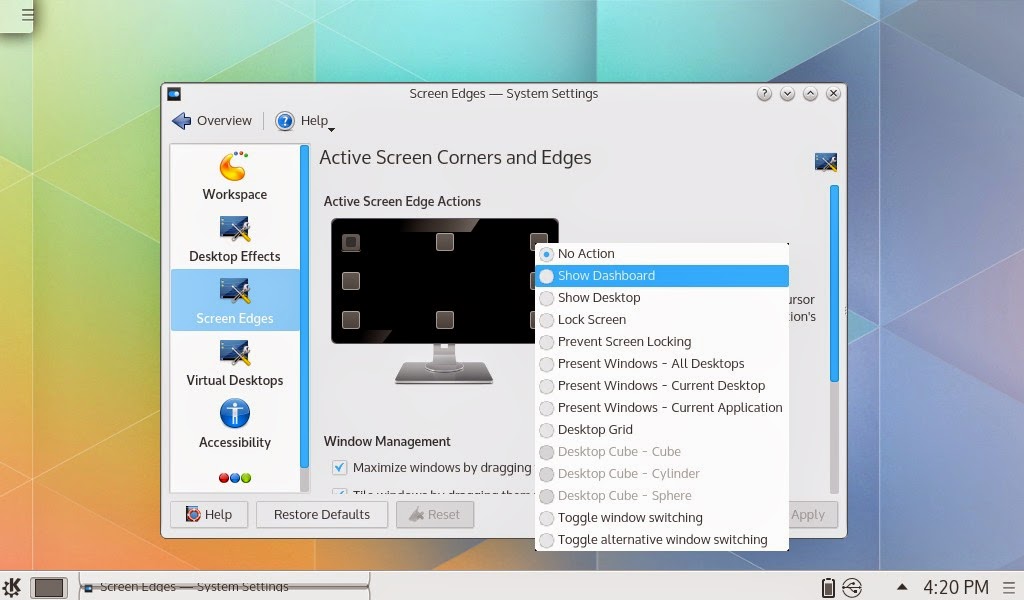Screen dimensions: 1024x600
Task: Open the Workspace category in sidebar
Action: click(x=234, y=176)
